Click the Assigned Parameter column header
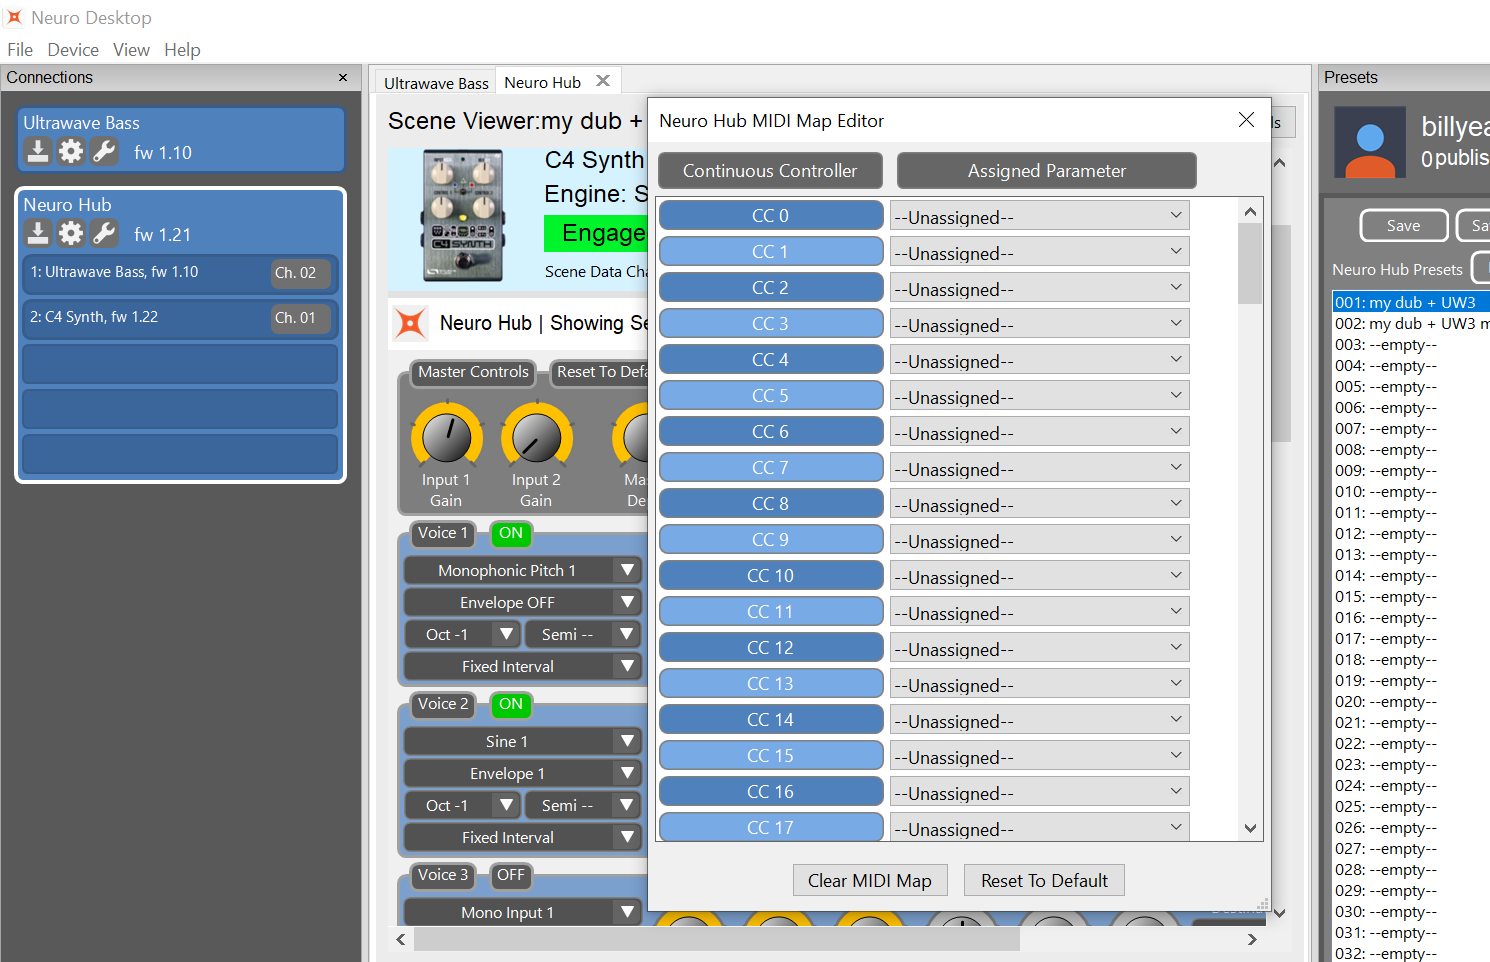The height and width of the screenshot is (962, 1490). (x=1046, y=171)
